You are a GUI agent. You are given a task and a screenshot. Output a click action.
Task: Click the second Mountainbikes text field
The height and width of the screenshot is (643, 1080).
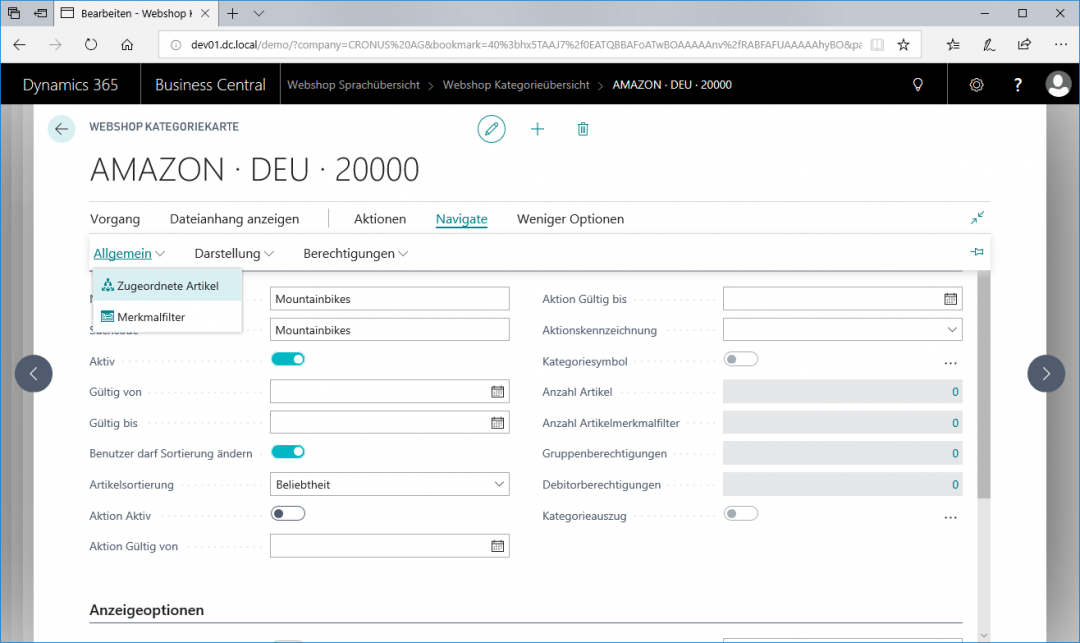coord(390,330)
